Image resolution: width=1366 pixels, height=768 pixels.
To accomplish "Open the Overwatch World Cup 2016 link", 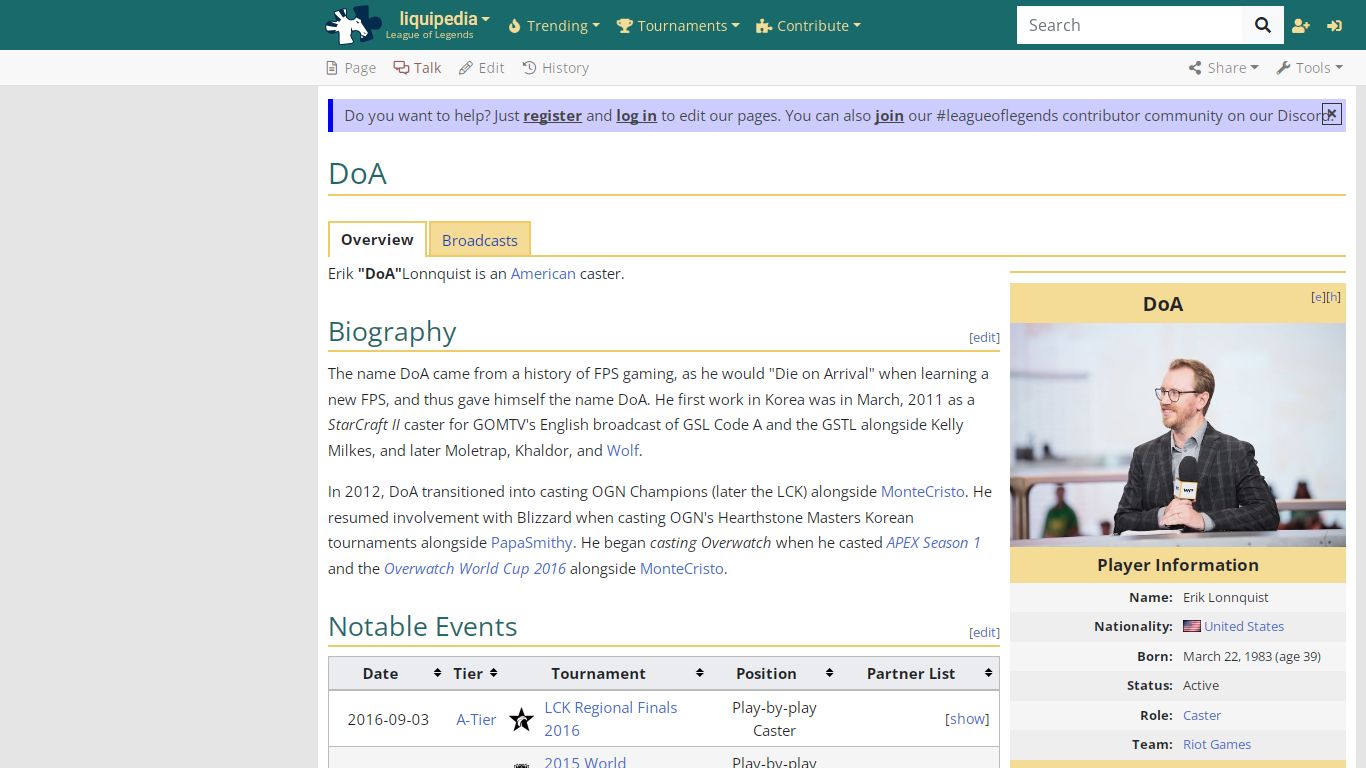I will tap(475, 569).
